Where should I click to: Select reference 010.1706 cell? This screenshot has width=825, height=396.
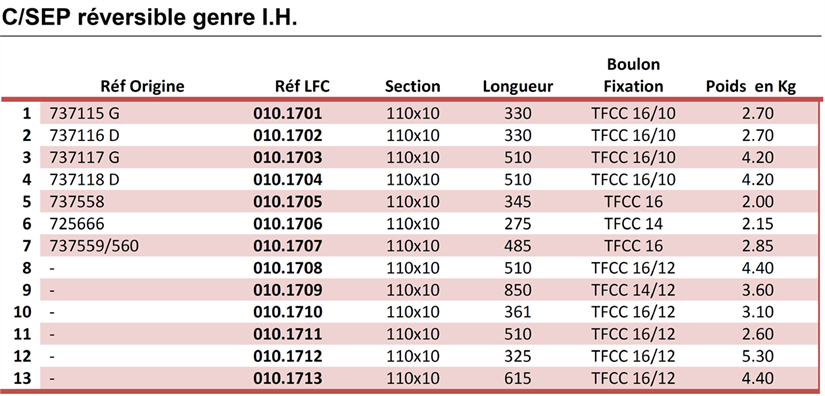[x=287, y=224]
